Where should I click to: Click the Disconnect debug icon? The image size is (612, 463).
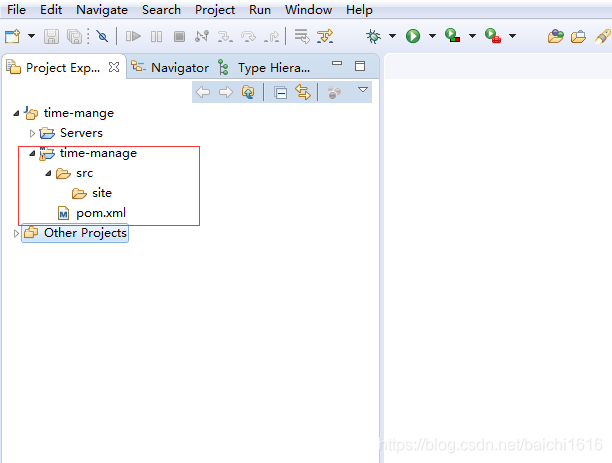coord(202,36)
